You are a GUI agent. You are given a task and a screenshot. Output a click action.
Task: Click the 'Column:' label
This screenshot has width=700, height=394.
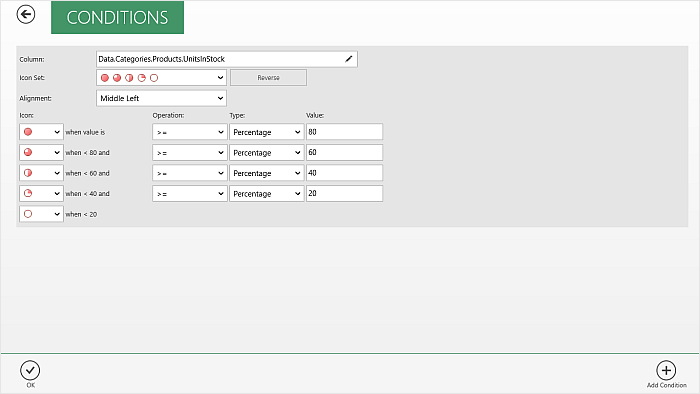[32, 59]
